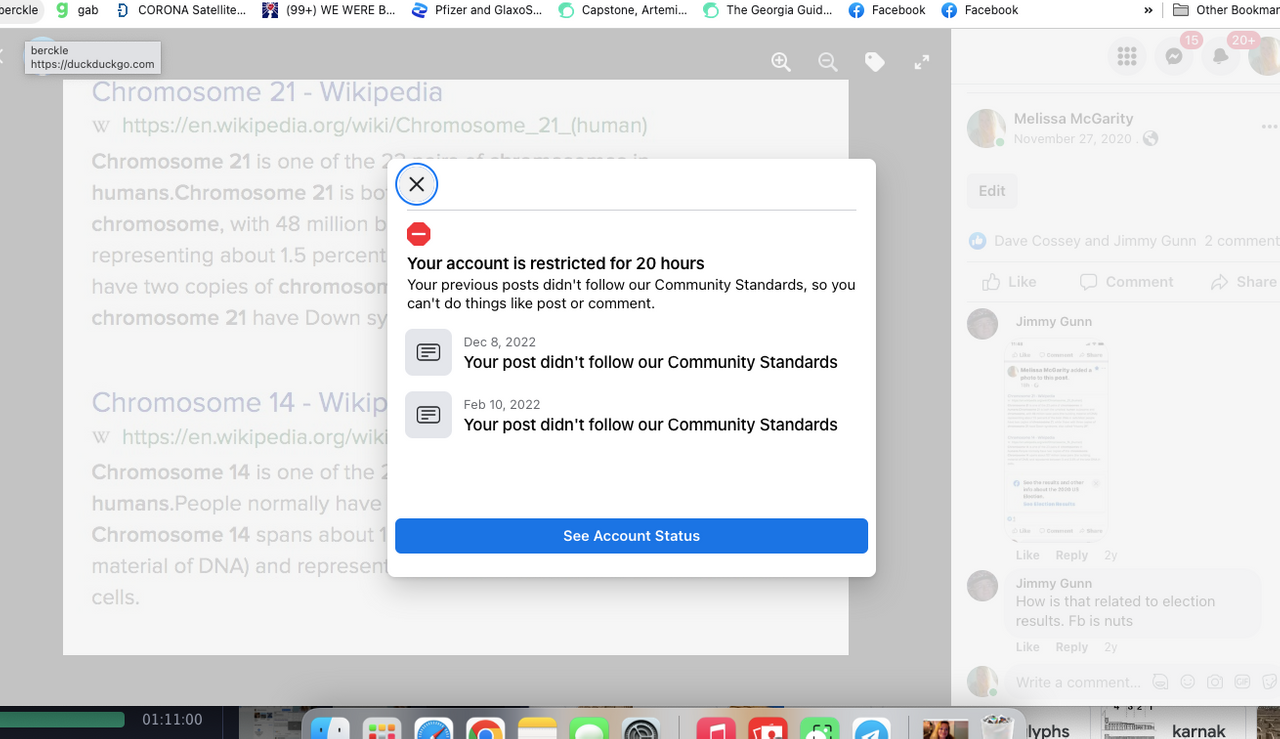Open Messages from the Dock
The height and width of the screenshot is (739, 1280).
[590, 731]
